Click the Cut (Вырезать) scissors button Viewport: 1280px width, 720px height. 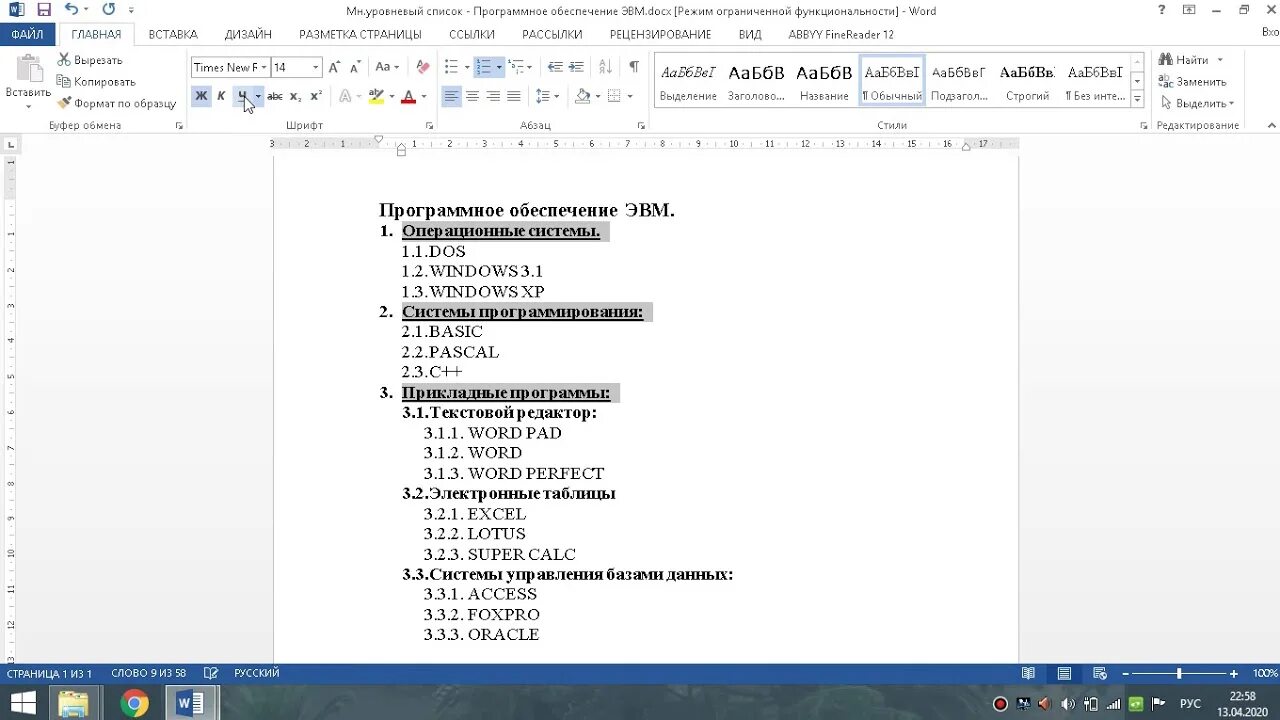89,60
